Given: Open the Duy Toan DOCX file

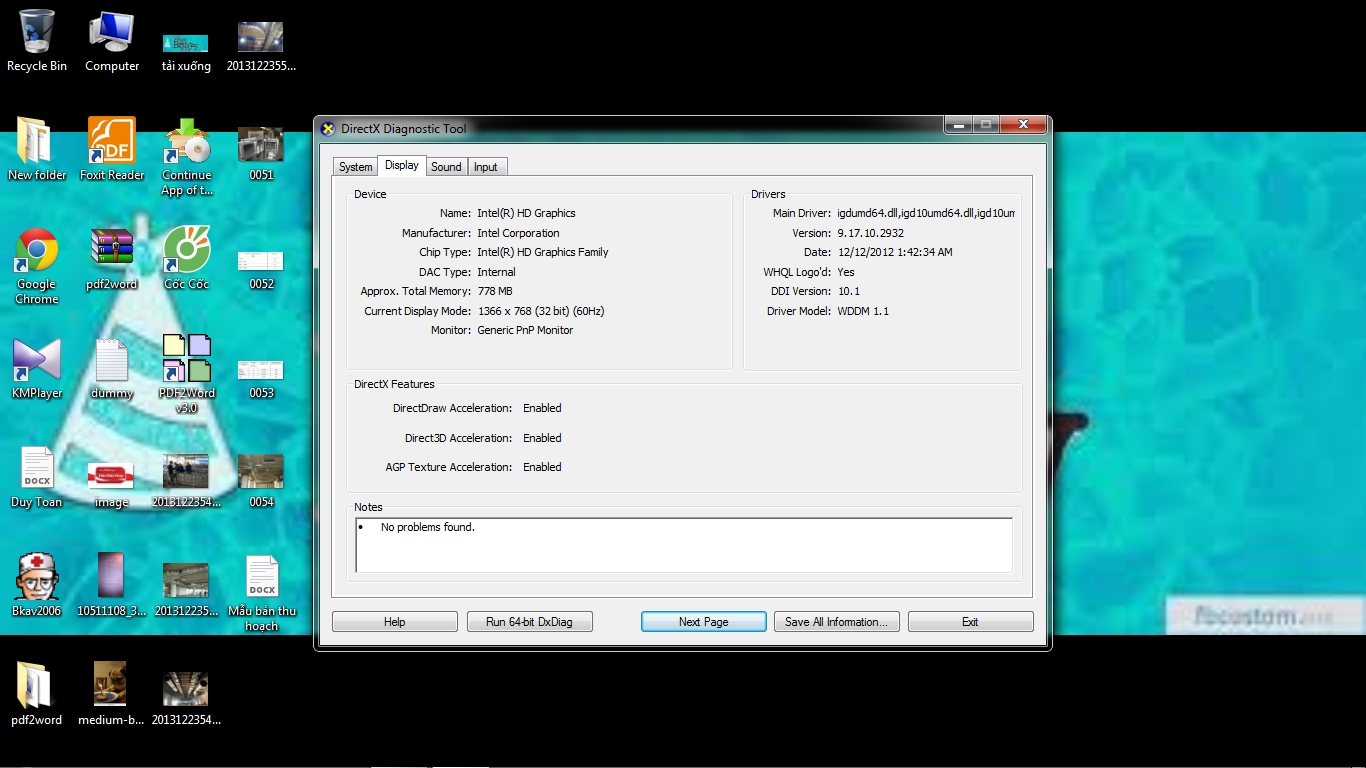Looking at the screenshot, I should click(x=37, y=470).
